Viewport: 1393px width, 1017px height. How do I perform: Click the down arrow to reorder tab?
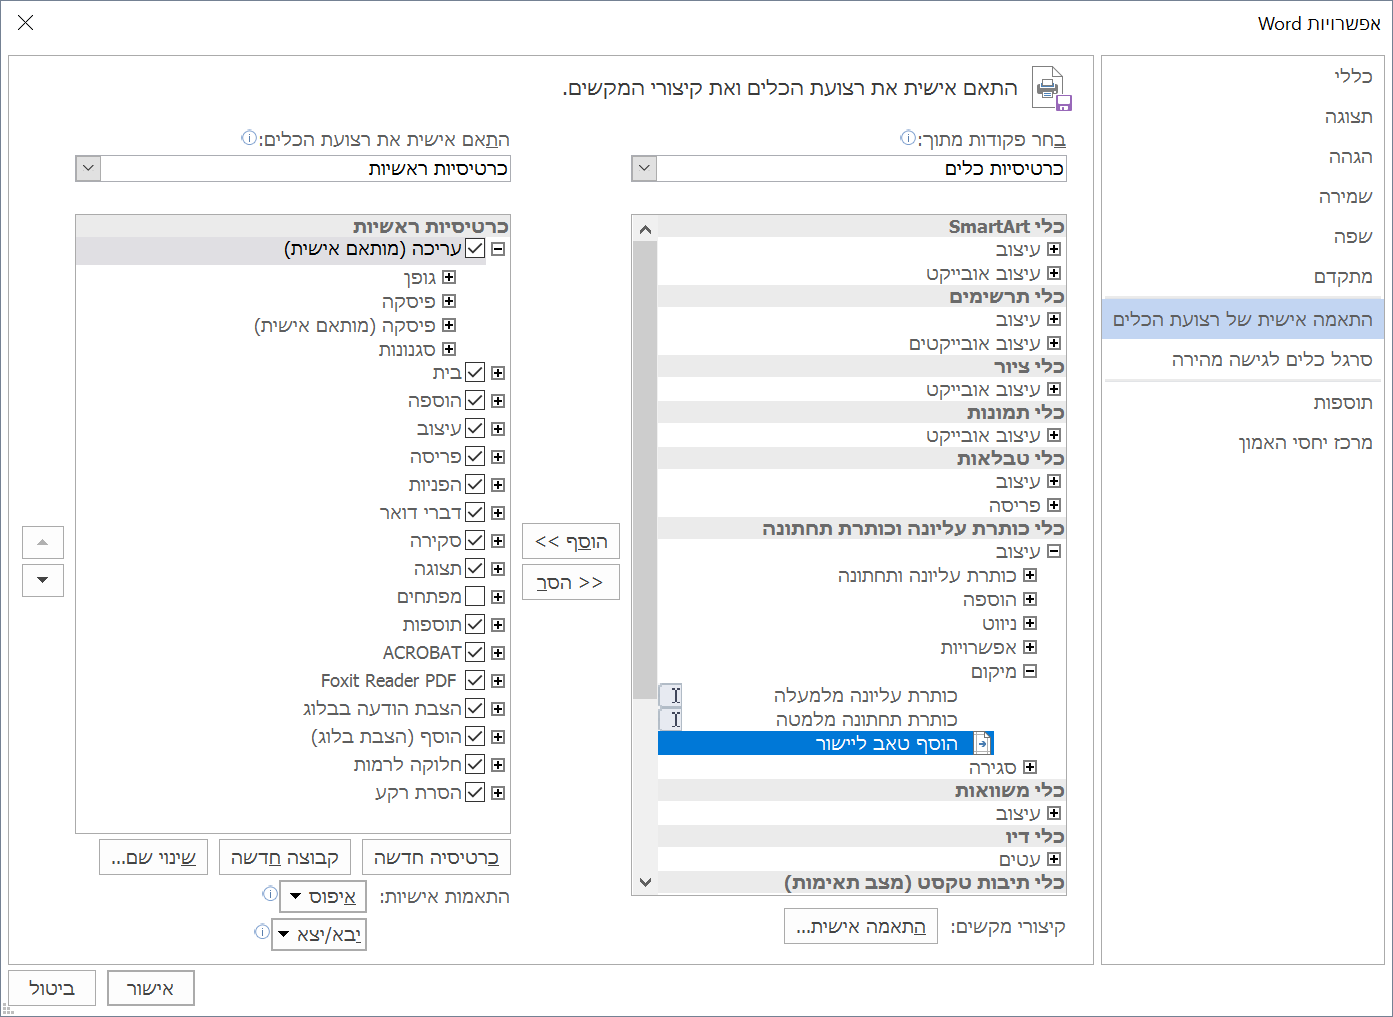[x=42, y=580]
